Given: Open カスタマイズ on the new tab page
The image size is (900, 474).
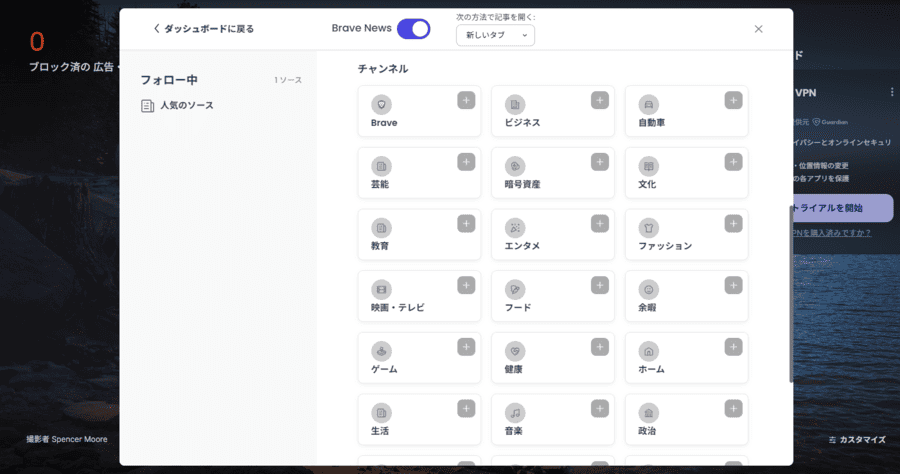Looking at the screenshot, I should [857, 440].
